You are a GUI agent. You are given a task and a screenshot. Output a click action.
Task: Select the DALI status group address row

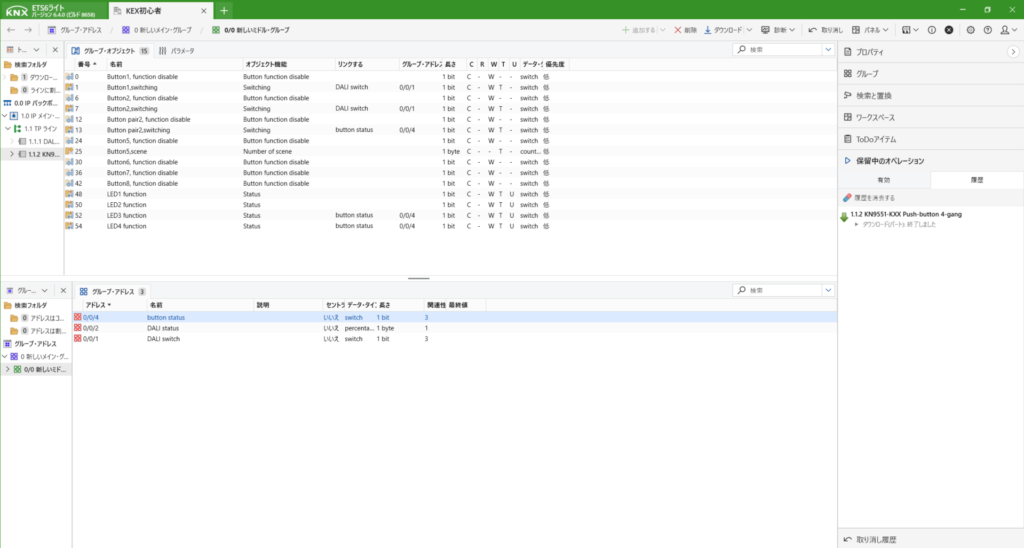pos(163,328)
